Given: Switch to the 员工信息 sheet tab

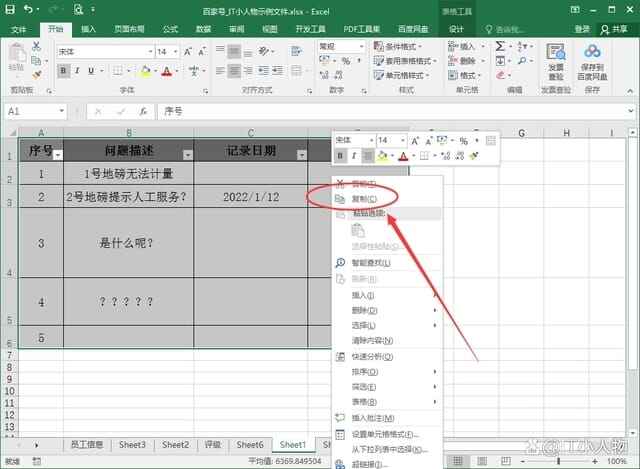Looking at the screenshot, I should pos(86,444).
